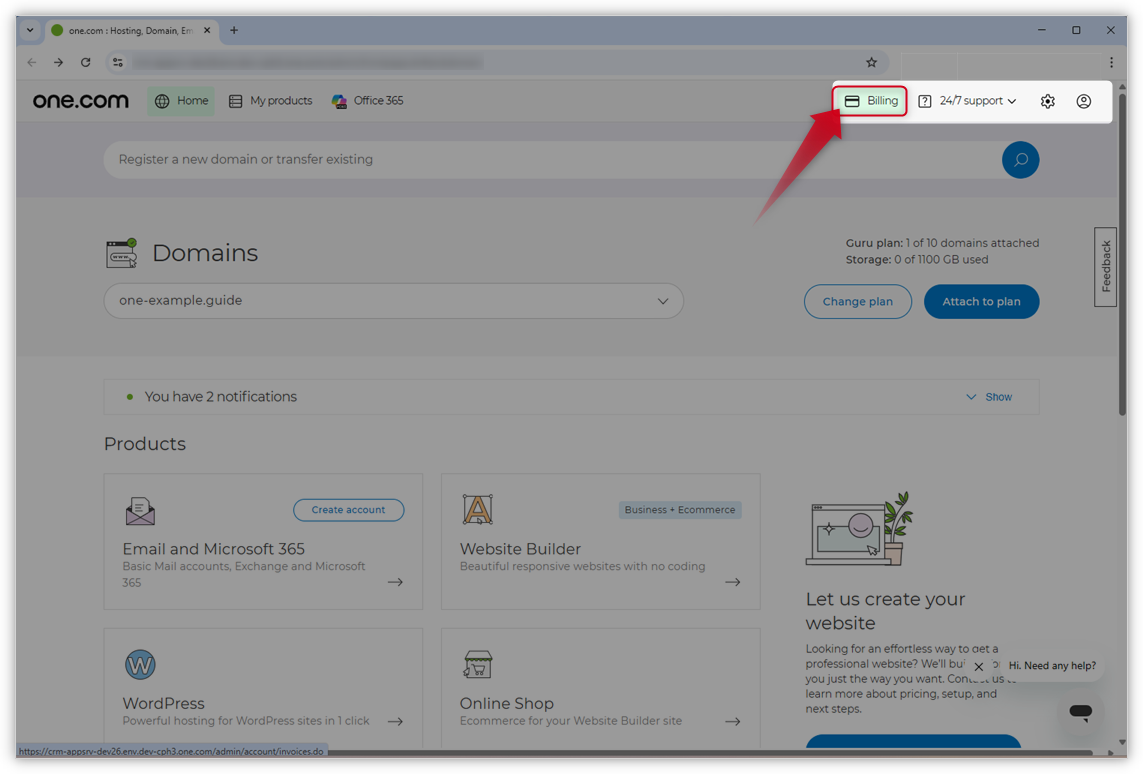Expand the 24/7 support dropdown chevron
Viewport: 1143px width, 774px height.
point(1012,100)
